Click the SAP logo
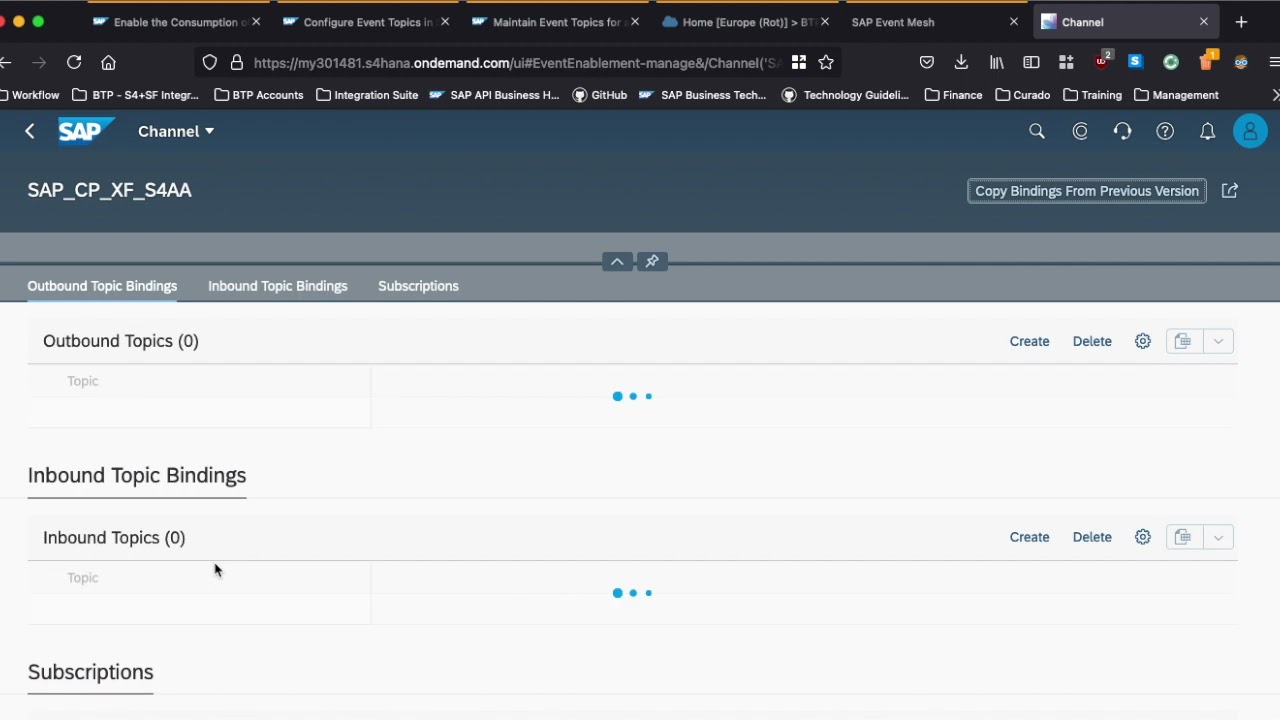Screen dimensions: 1280x720 coord(86,131)
